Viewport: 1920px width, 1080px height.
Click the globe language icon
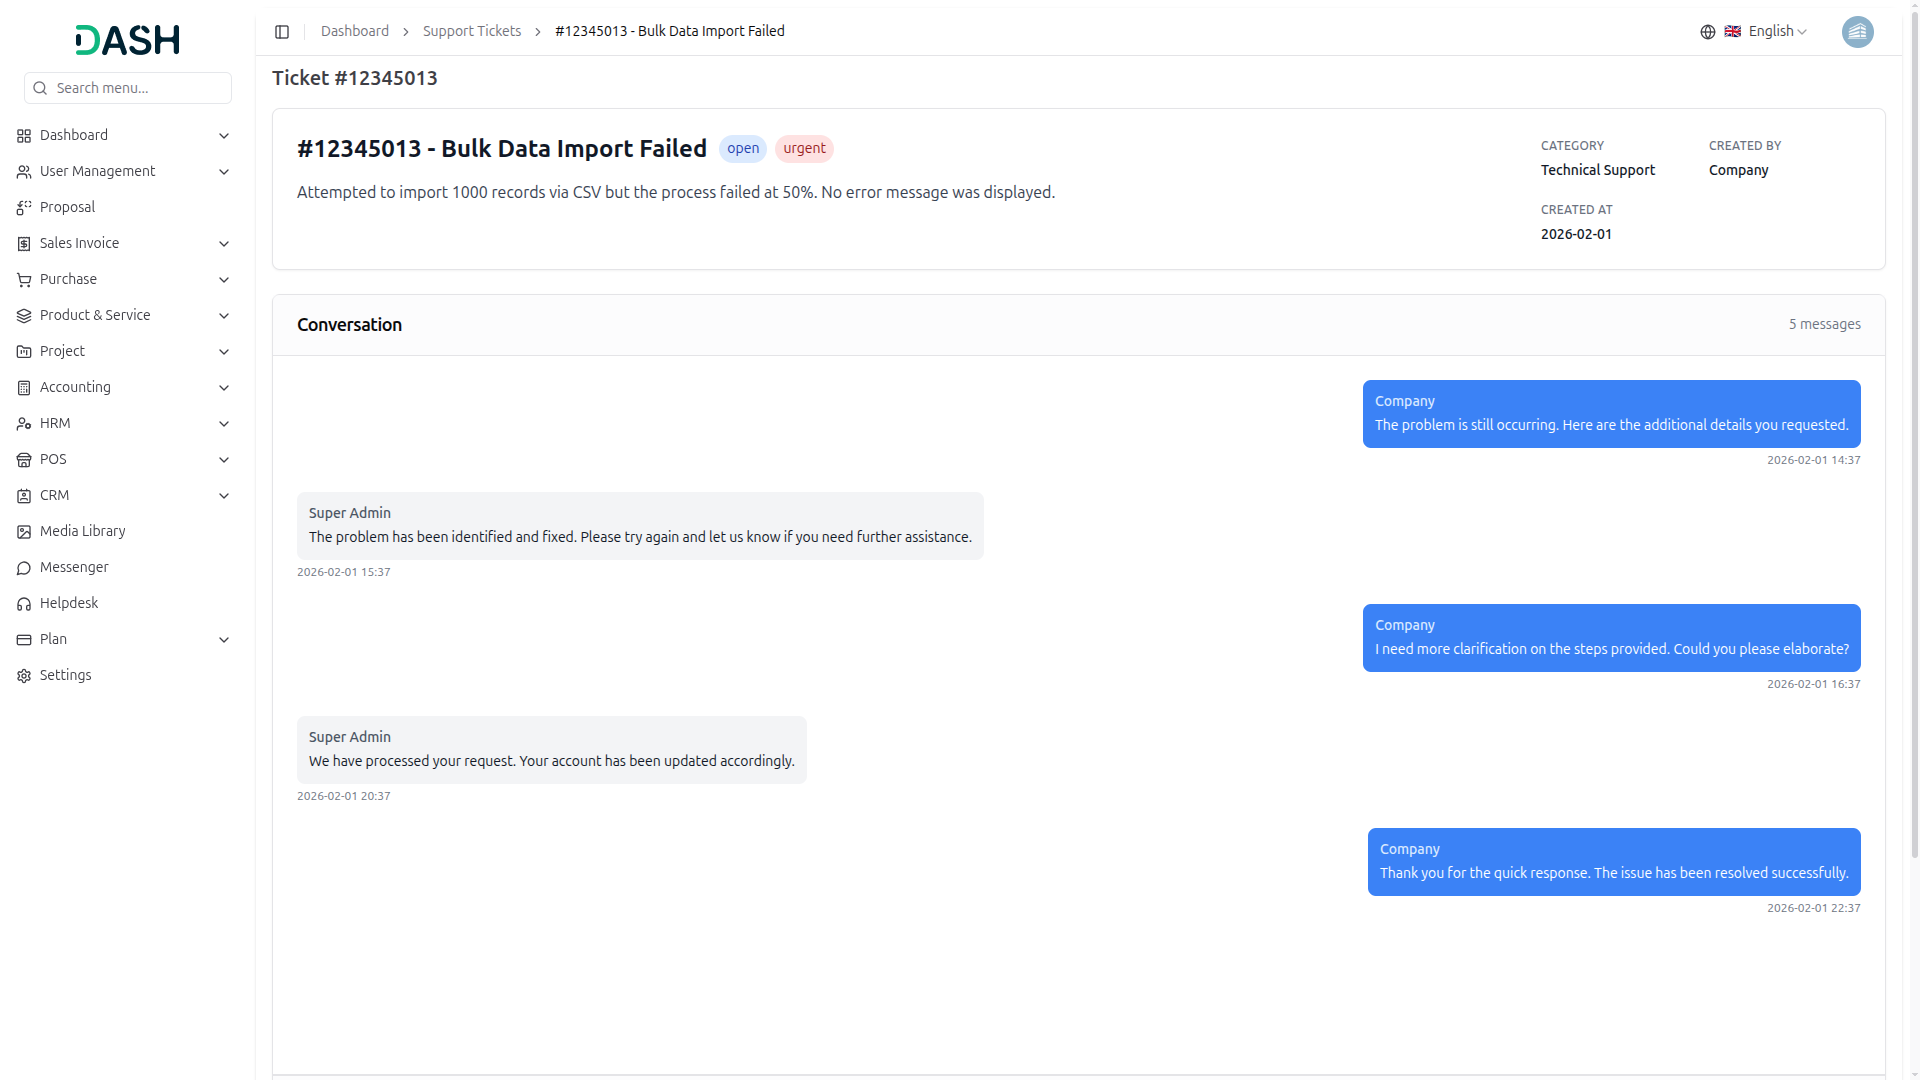click(1708, 32)
